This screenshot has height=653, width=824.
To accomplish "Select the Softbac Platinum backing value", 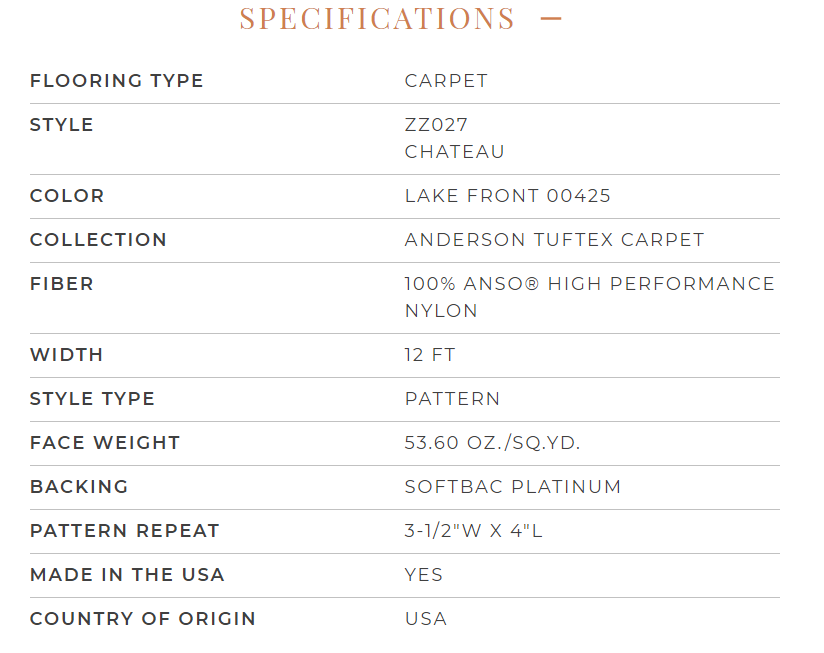I will 513,487.
